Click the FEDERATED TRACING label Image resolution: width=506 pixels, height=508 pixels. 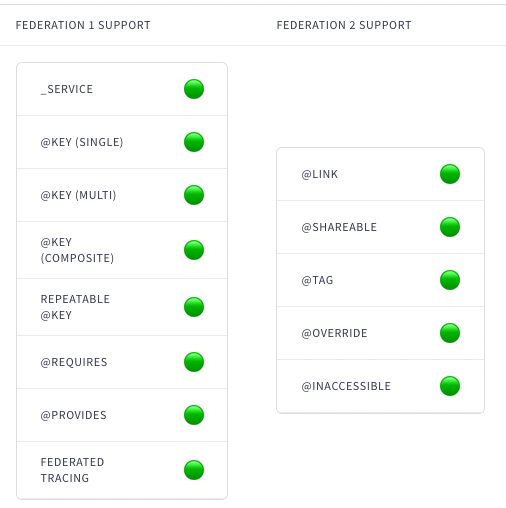[72, 470]
